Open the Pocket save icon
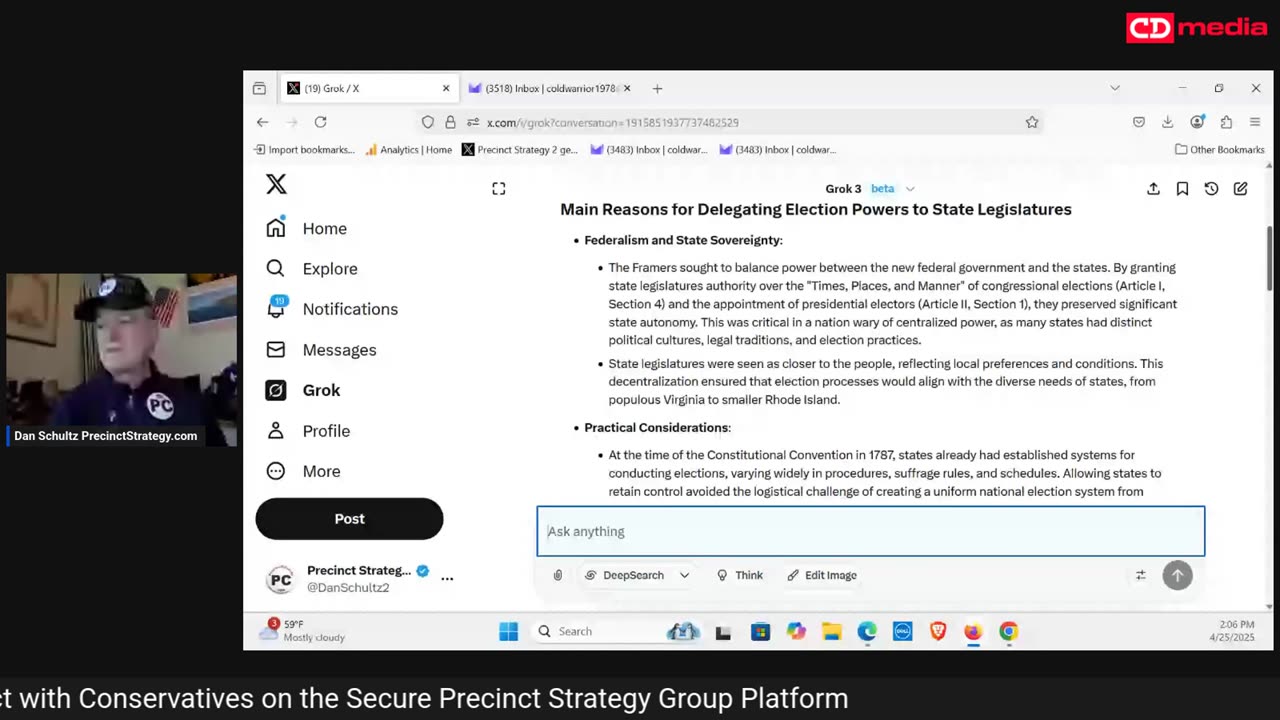1280x720 pixels. pos(1138,122)
